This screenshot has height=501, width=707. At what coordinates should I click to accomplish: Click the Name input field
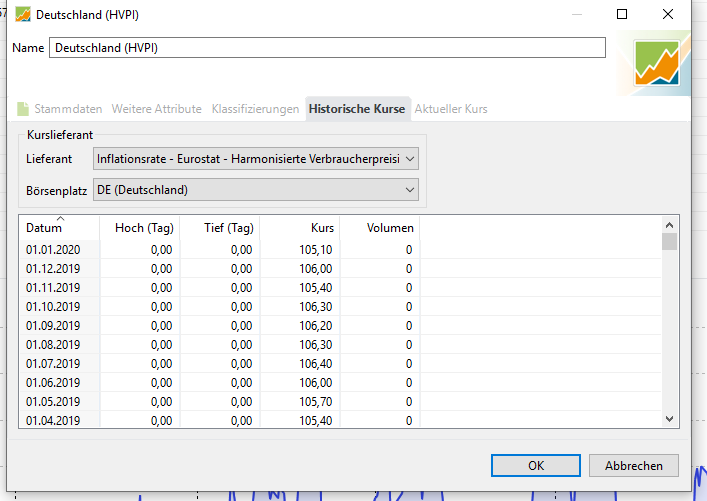pyautogui.click(x=327, y=48)
